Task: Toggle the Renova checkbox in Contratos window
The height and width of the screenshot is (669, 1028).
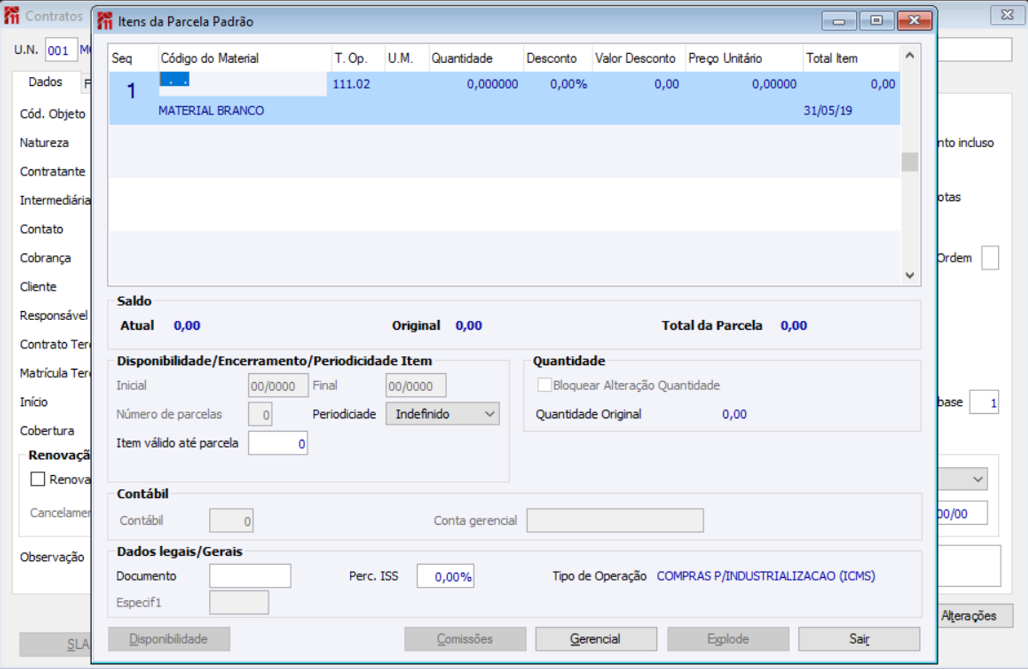Action: pyautogui.click(x=38, y=479)
